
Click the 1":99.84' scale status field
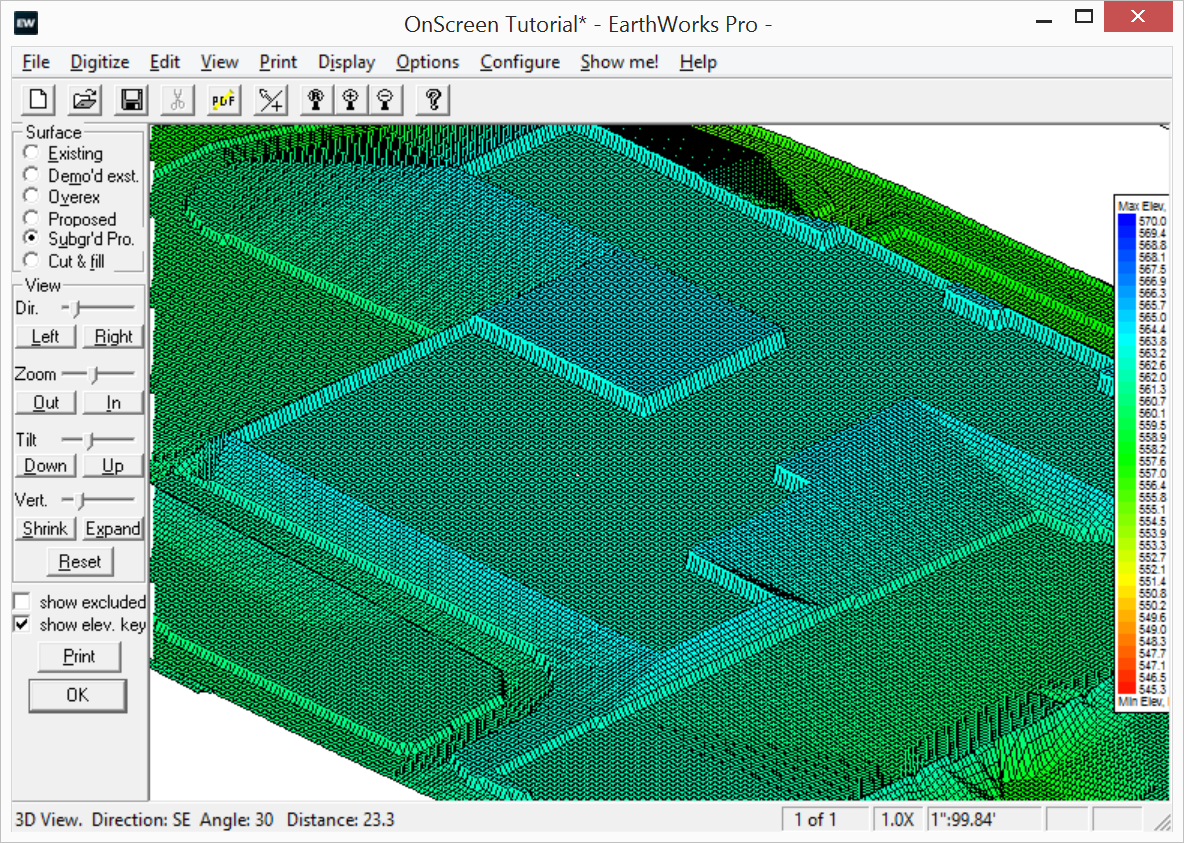coord(983,819)
